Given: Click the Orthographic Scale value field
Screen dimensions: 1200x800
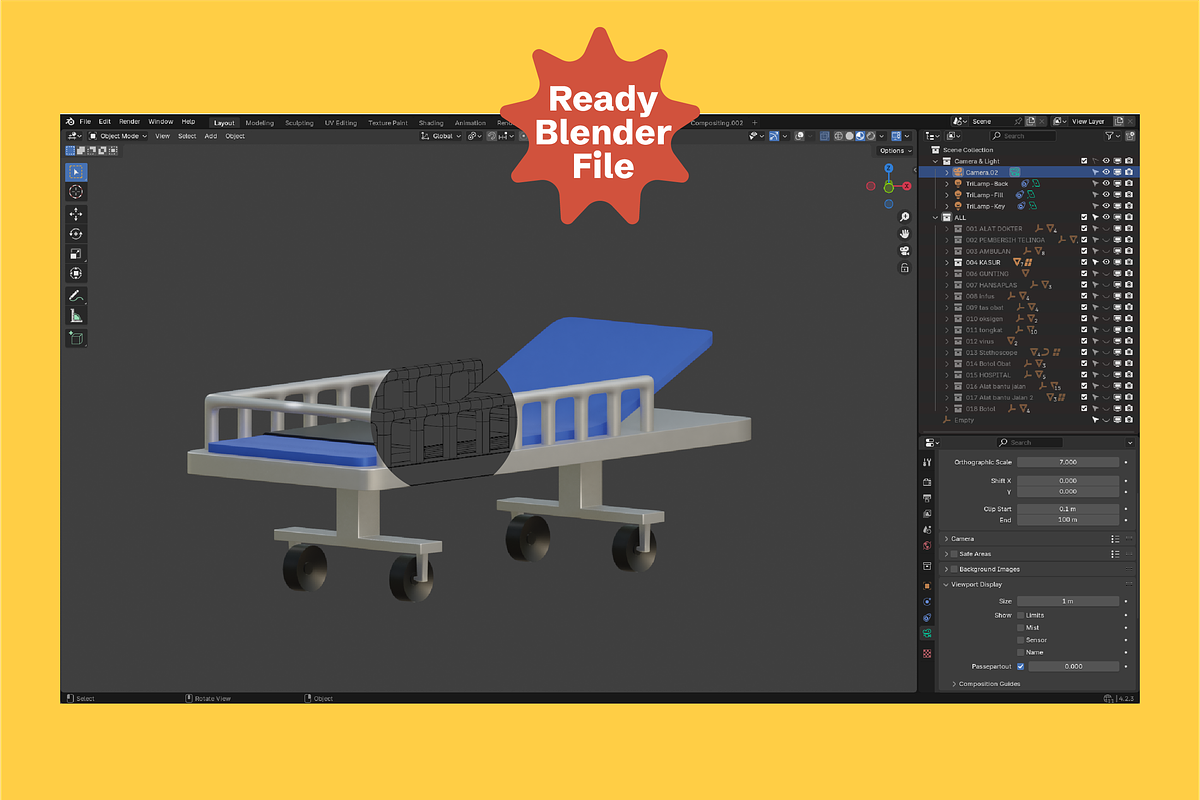Looking at the screenshot, I should pos(1068,462).
